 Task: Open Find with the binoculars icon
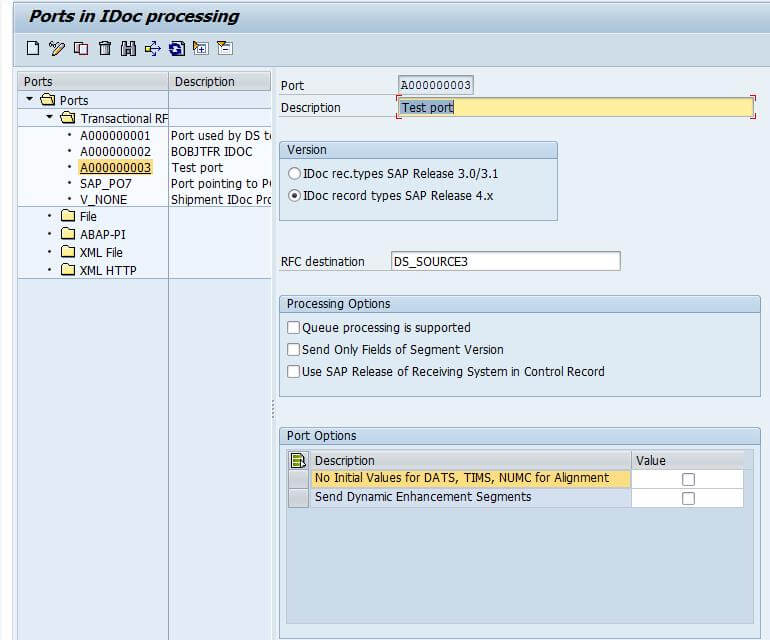coord(128,48)
